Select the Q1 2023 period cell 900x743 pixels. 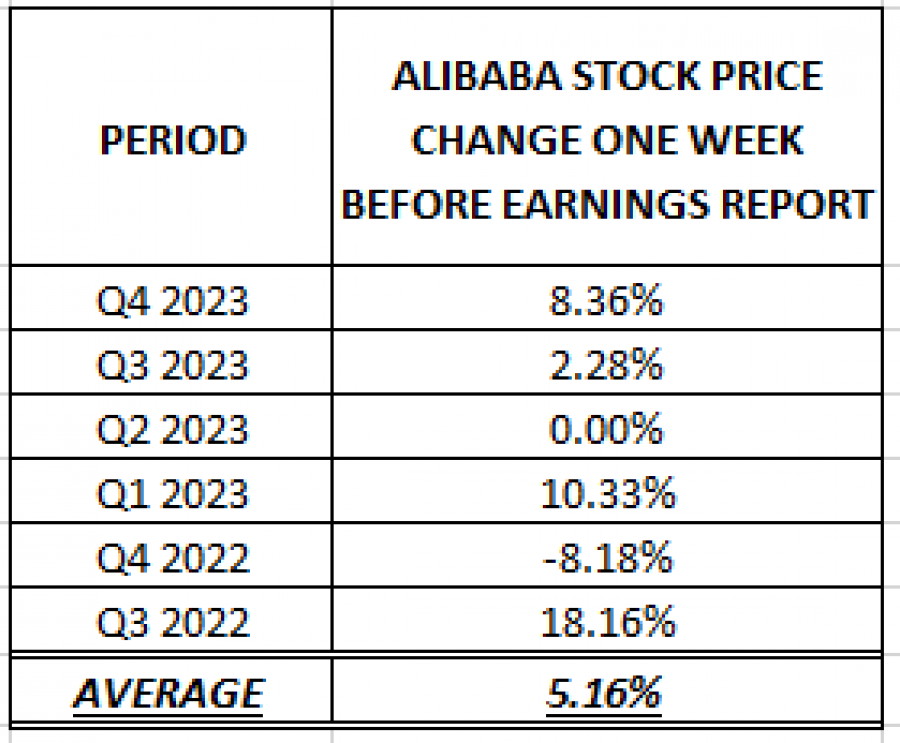[171, 490]
